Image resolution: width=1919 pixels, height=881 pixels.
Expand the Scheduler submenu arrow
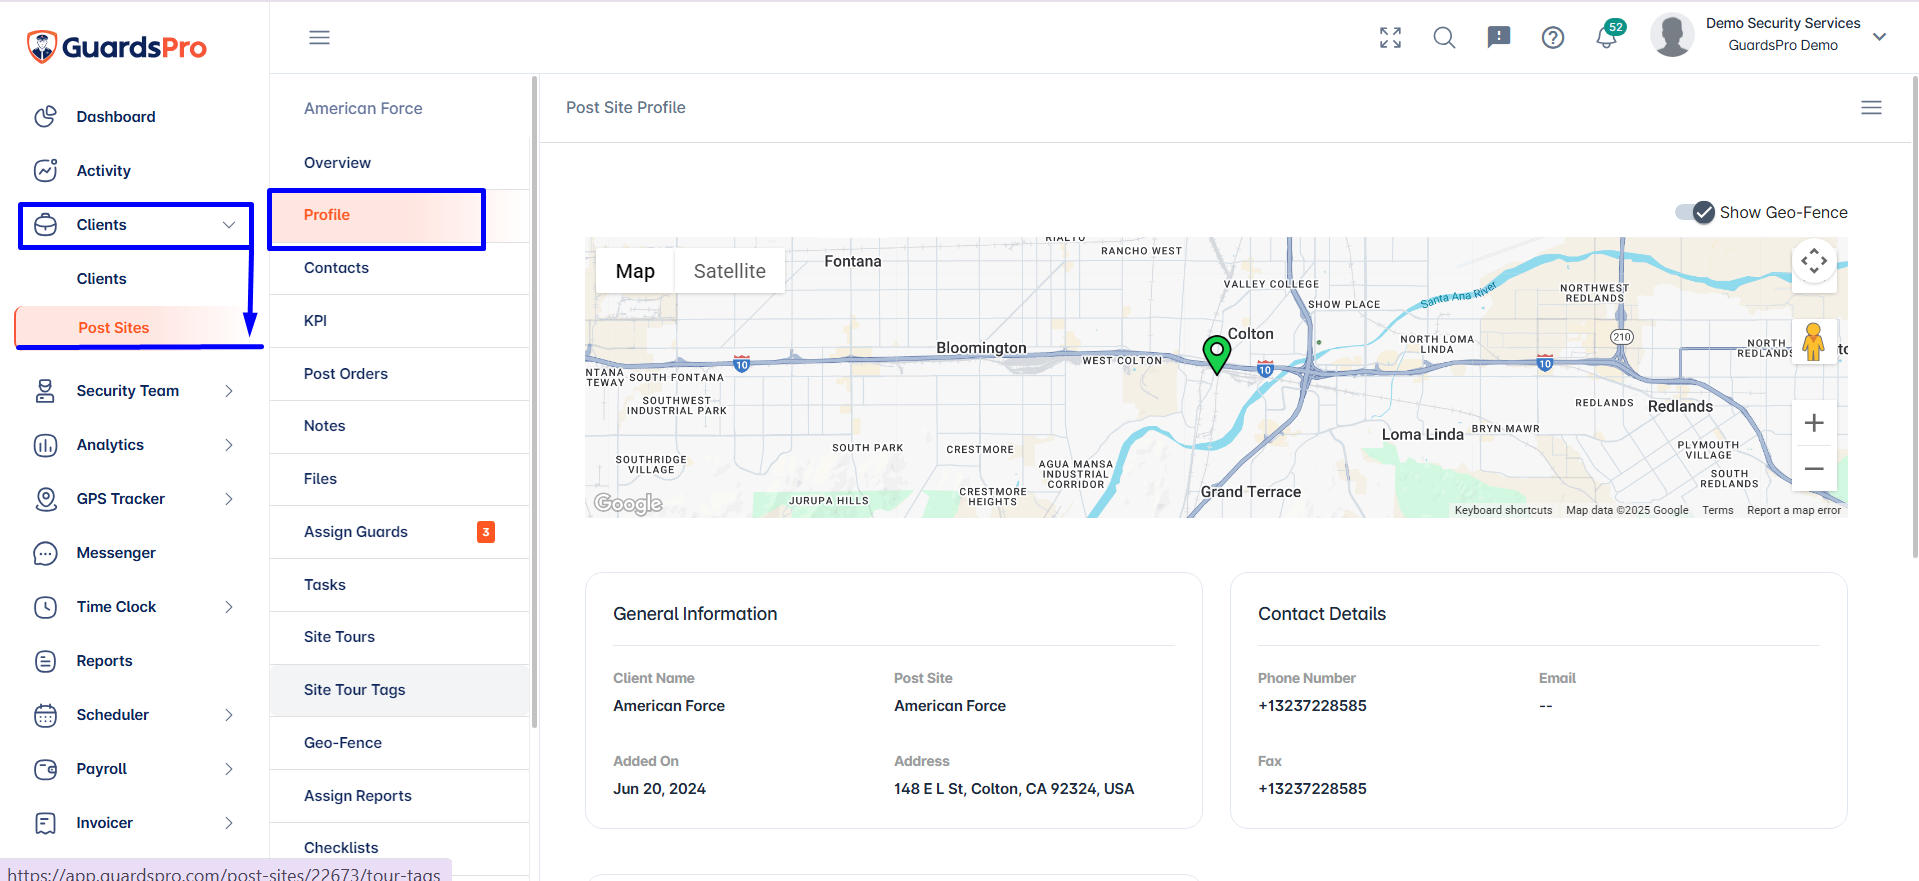pos(229,715)
